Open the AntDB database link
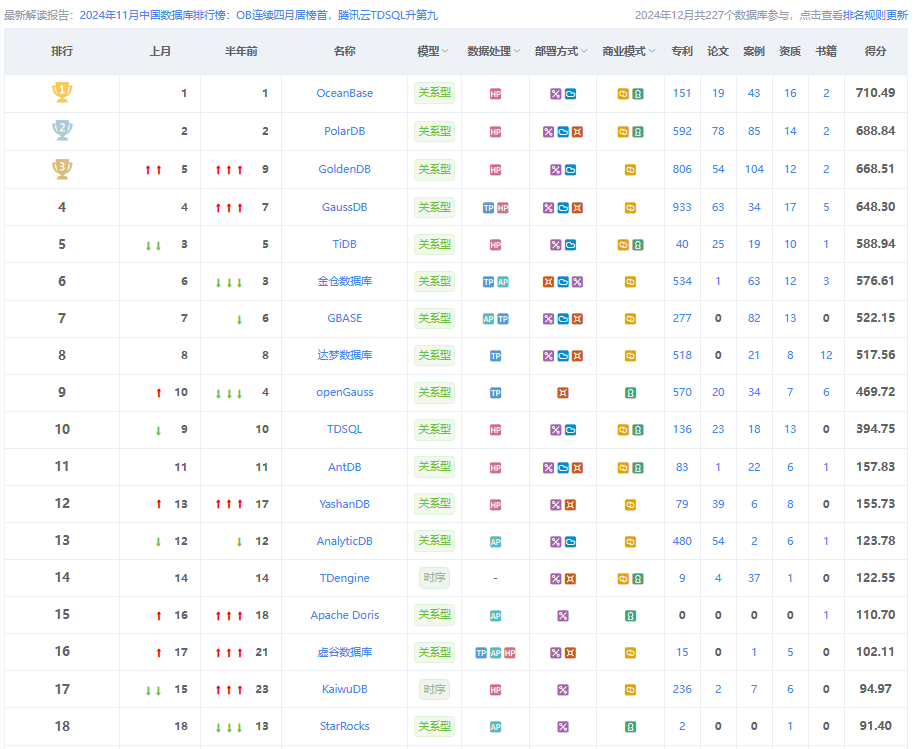The width and height of the screenshot is (914, 749). click(344, 467)
